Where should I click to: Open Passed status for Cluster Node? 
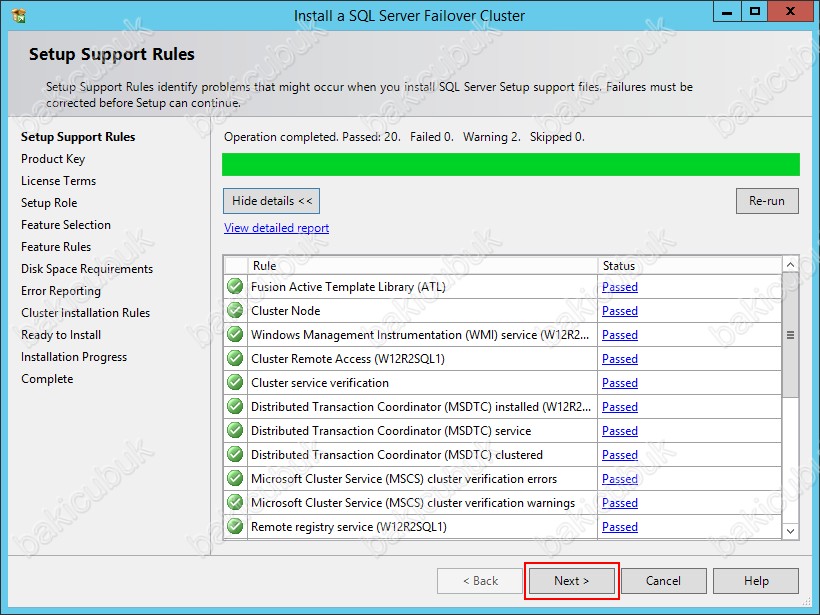pos(620,311)
